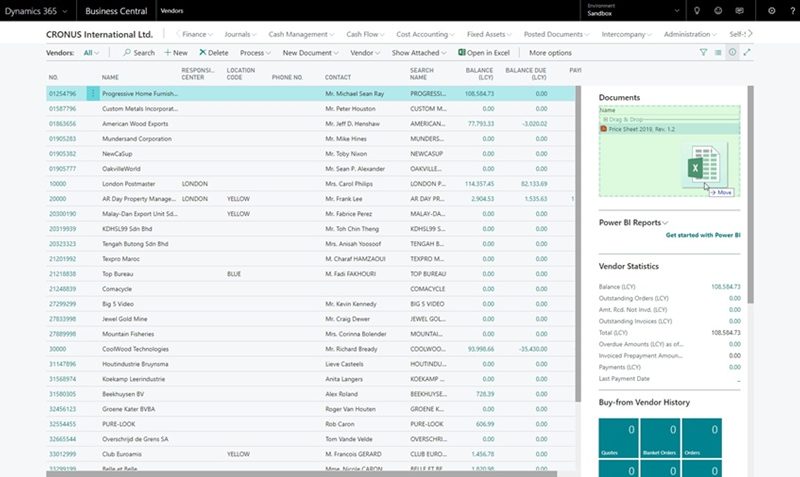Open the Intercompany menu
This screenshot has width=800, height=477.
pyautogui.click(x=627, y=34)
